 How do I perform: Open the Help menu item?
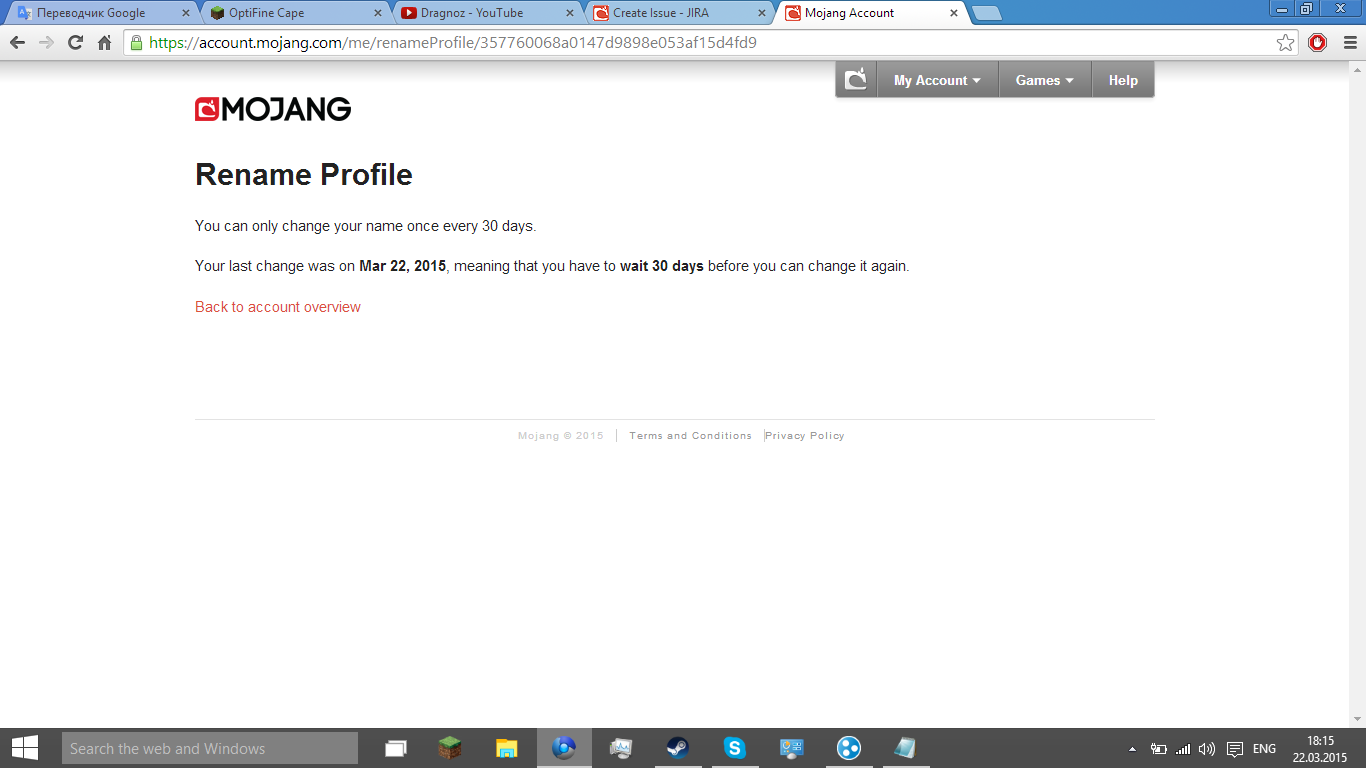click(1123, 80)
